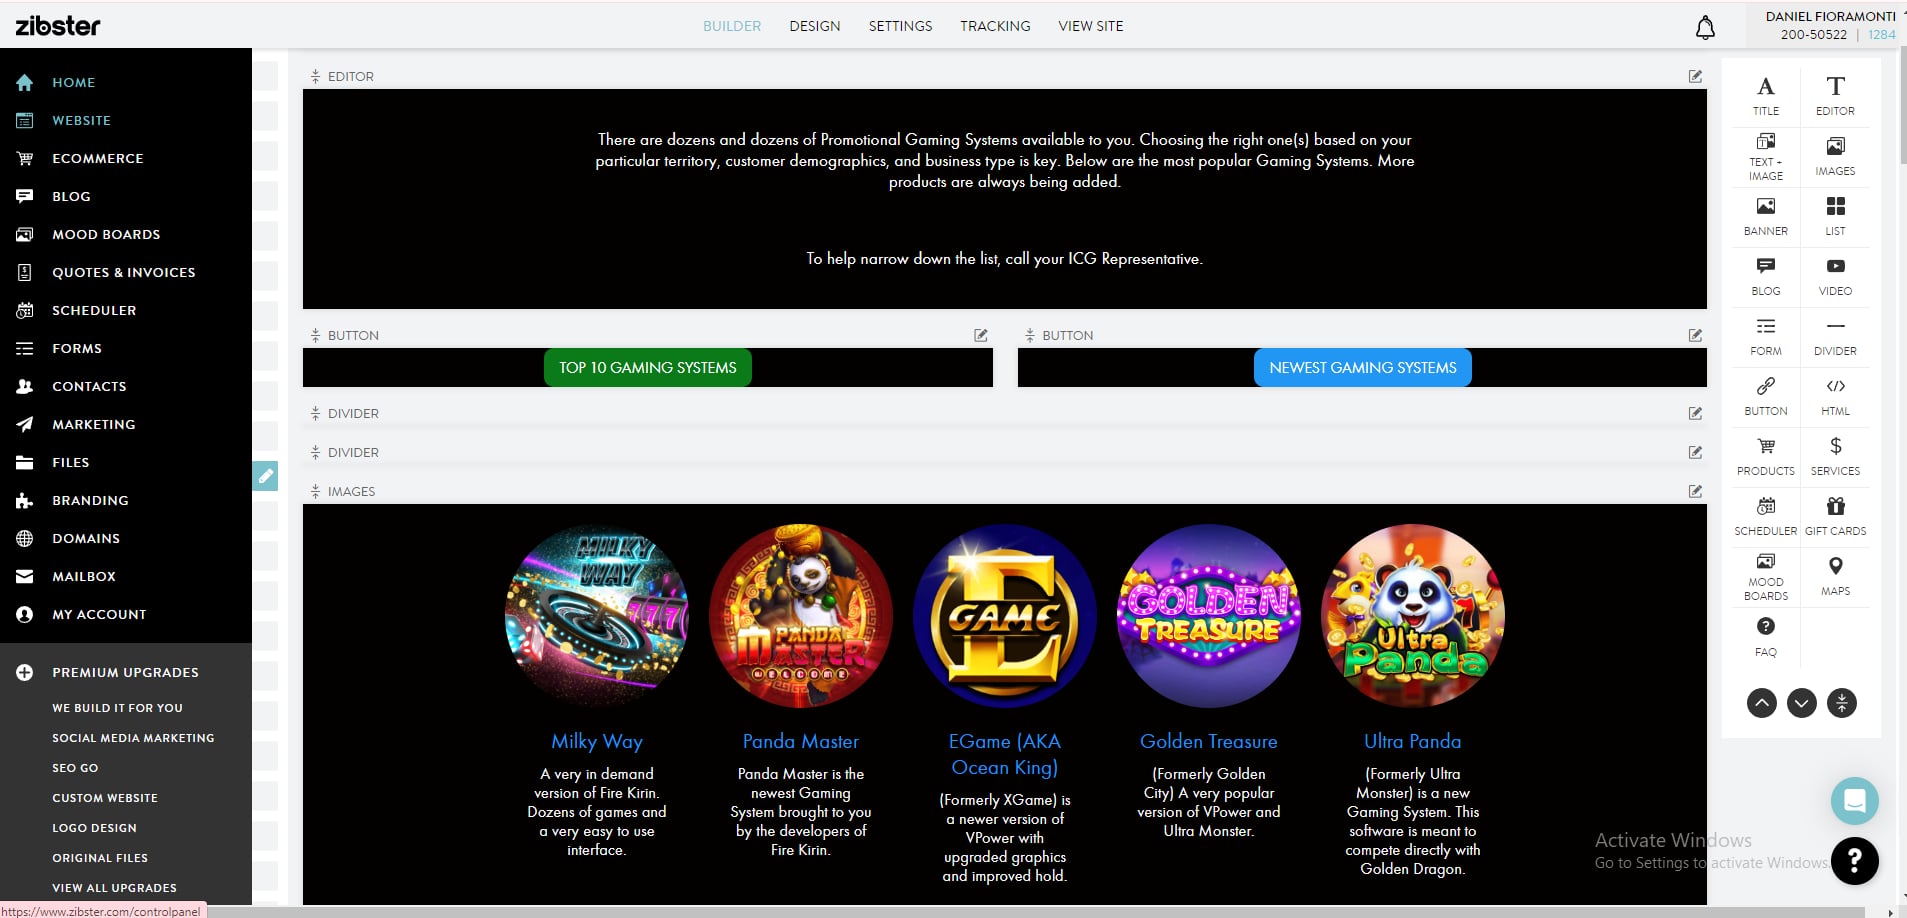Insert a Blog block from the panel
1907x918 pixels.
tap(1766, 277)
